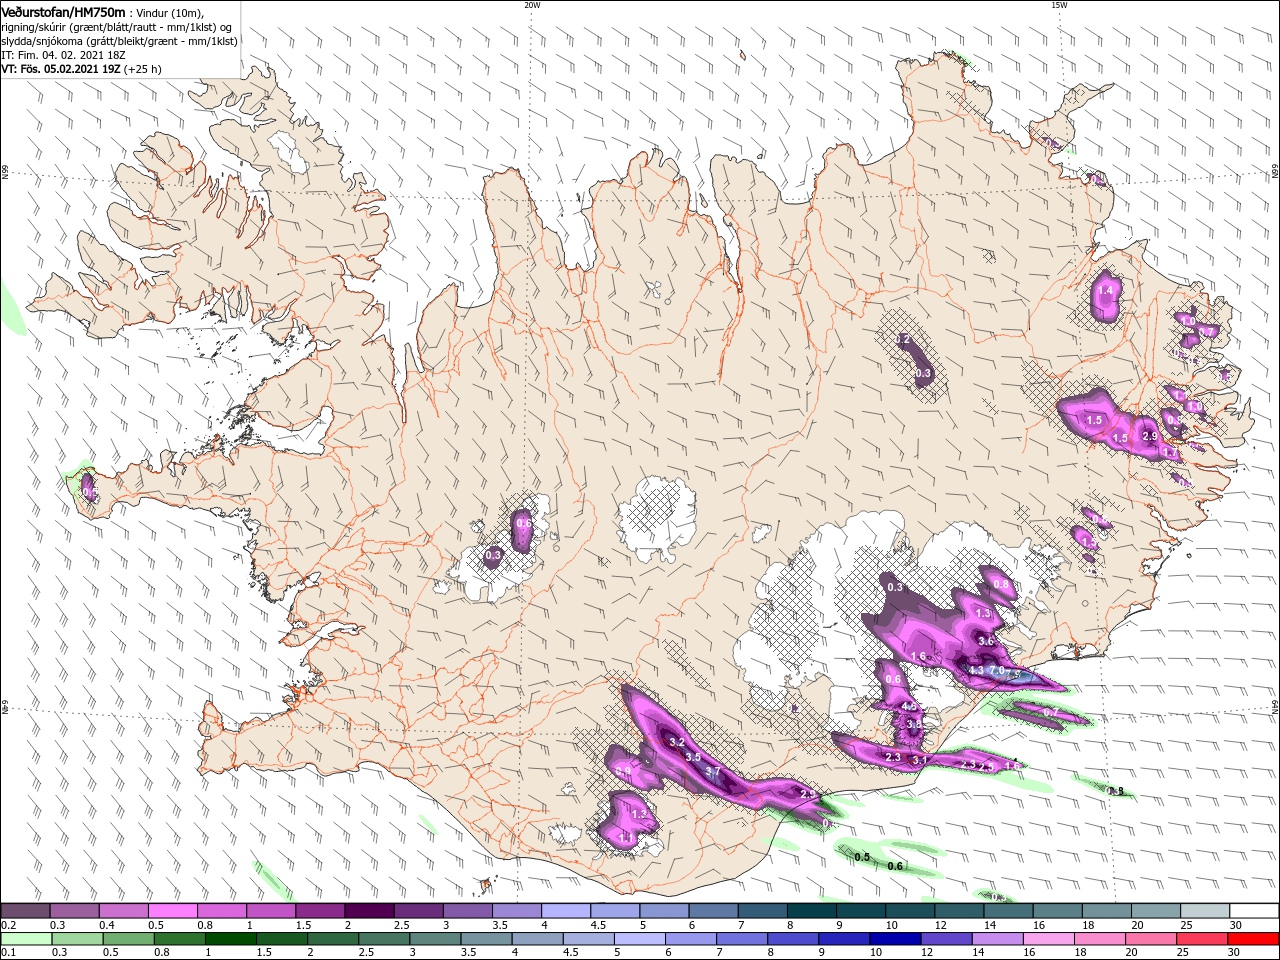Screen dimensions: 1280x960
Task: Click the 4.5 precipitation value on the map
Action: pyautogui.click(x=909, y=706)
